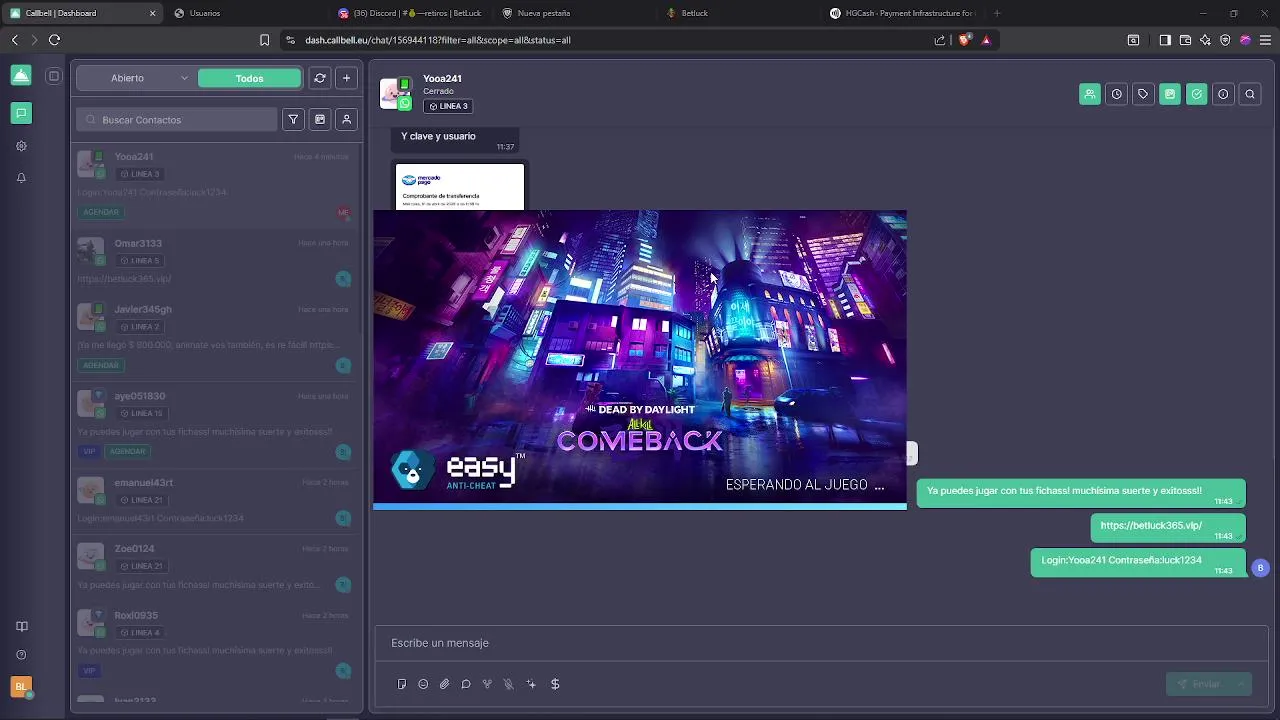Reload the page in browser toolbar

(54, 40)
